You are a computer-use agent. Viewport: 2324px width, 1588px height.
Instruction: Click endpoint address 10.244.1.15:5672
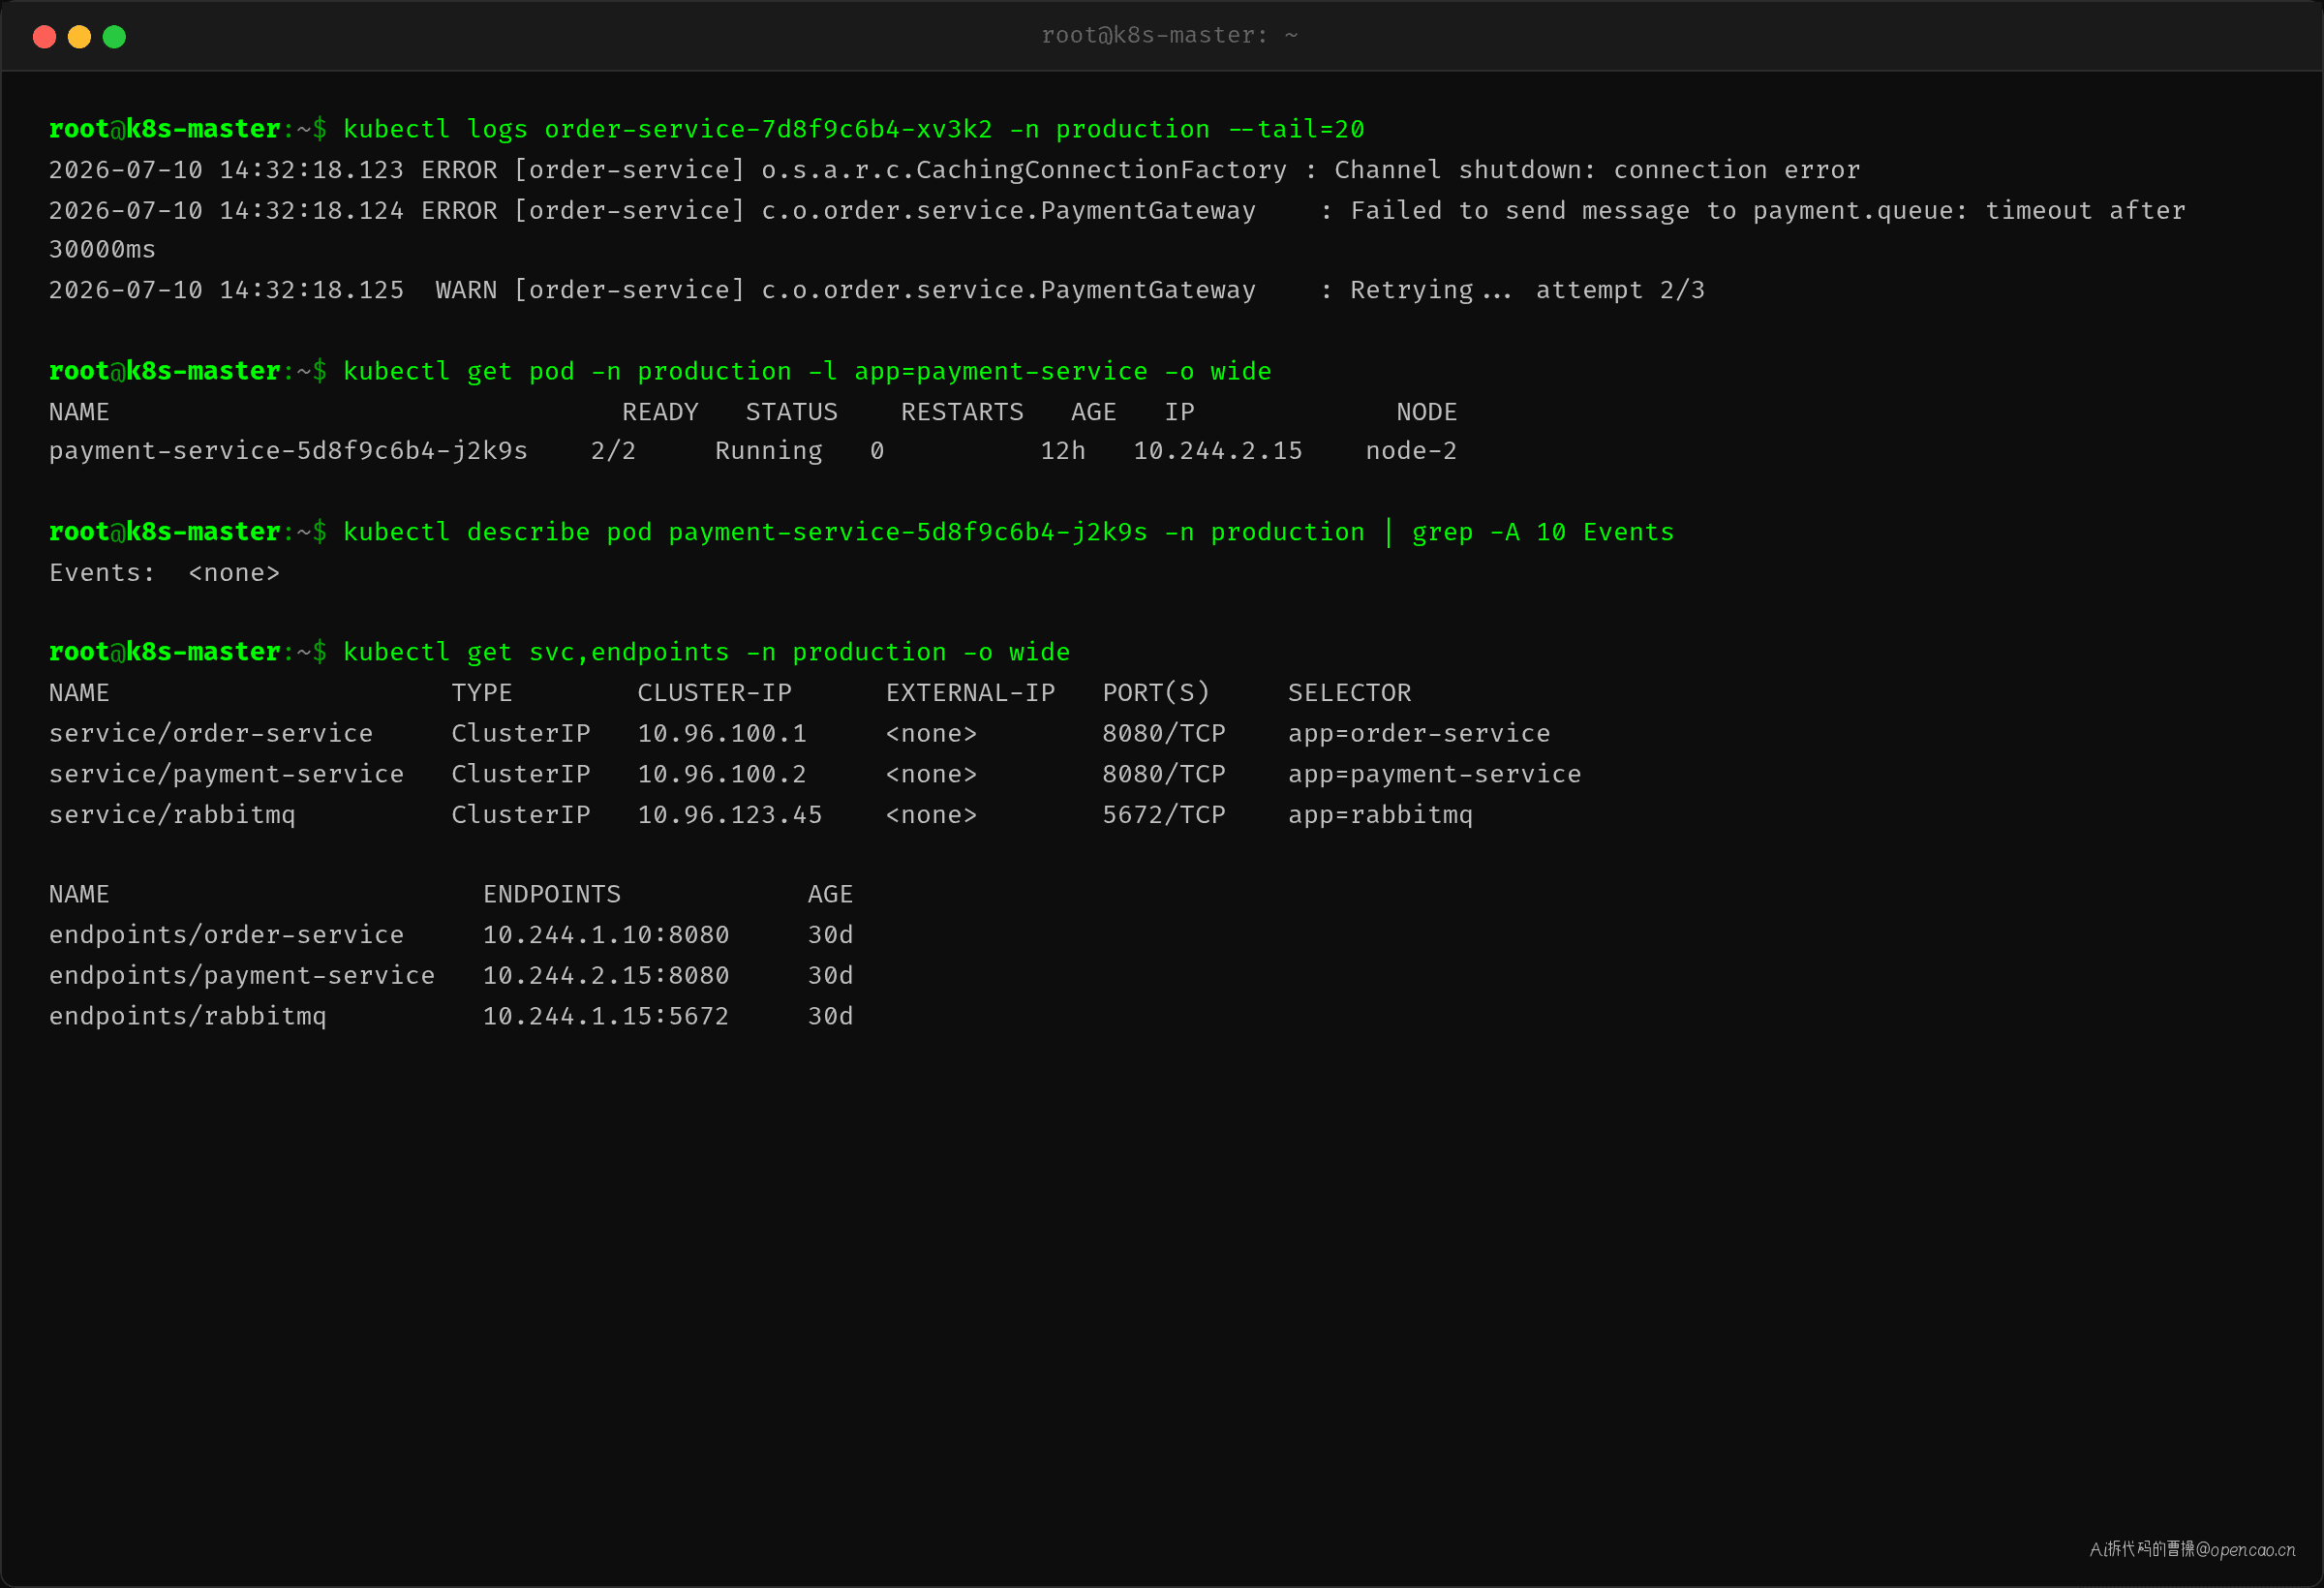coord(606,1017)
